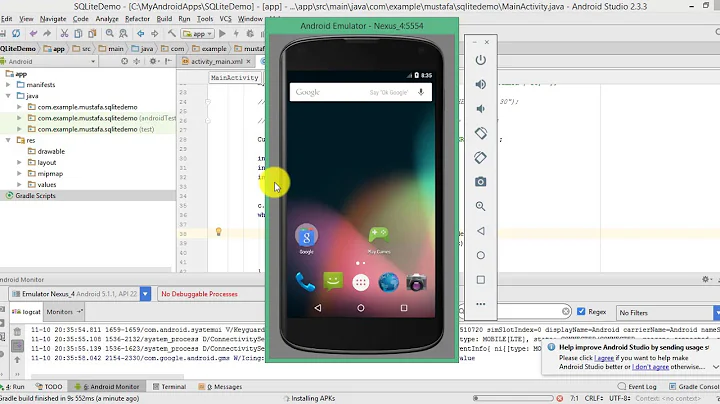Screen dimensions: 720x404
Task: Expand the manifests folder
Action: (x=8, y=84)
